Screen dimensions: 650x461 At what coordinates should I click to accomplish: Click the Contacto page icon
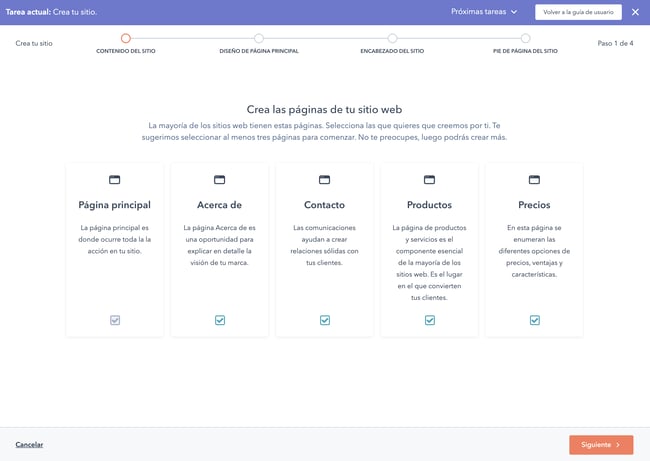(325, 180)
